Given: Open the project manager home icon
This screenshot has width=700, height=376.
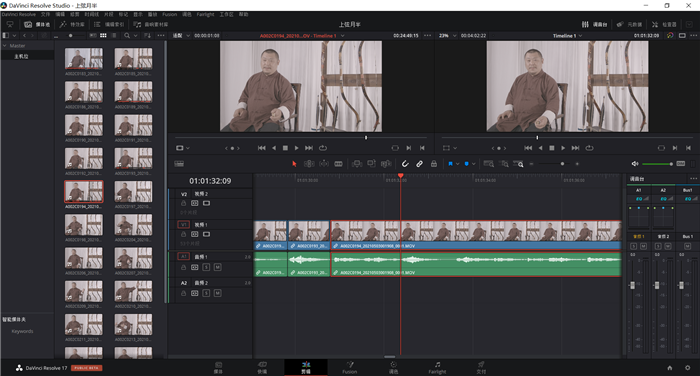Looking at the screenshot, I should click(670, 368).
